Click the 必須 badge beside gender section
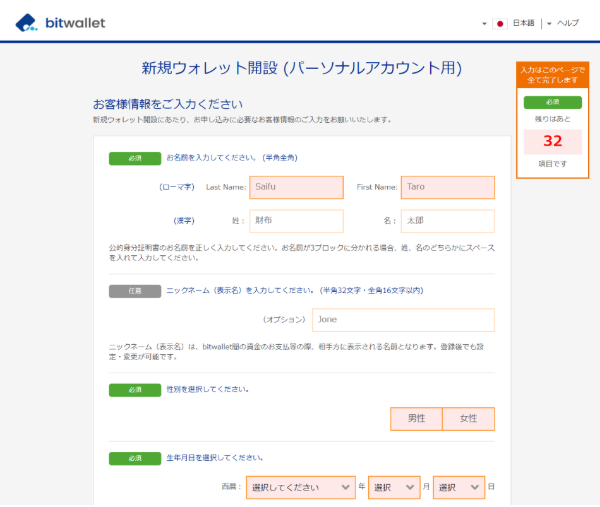The width and height of the screenshot is (600, 507). tap(134, 389)
